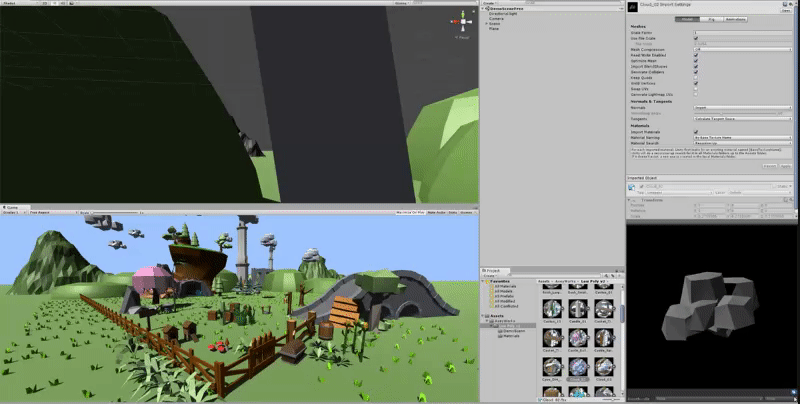Image resolution: width=800 pixels, height=404 pixels.
Task: Toggle Import Materials checkbox
Action: [695, 132]
